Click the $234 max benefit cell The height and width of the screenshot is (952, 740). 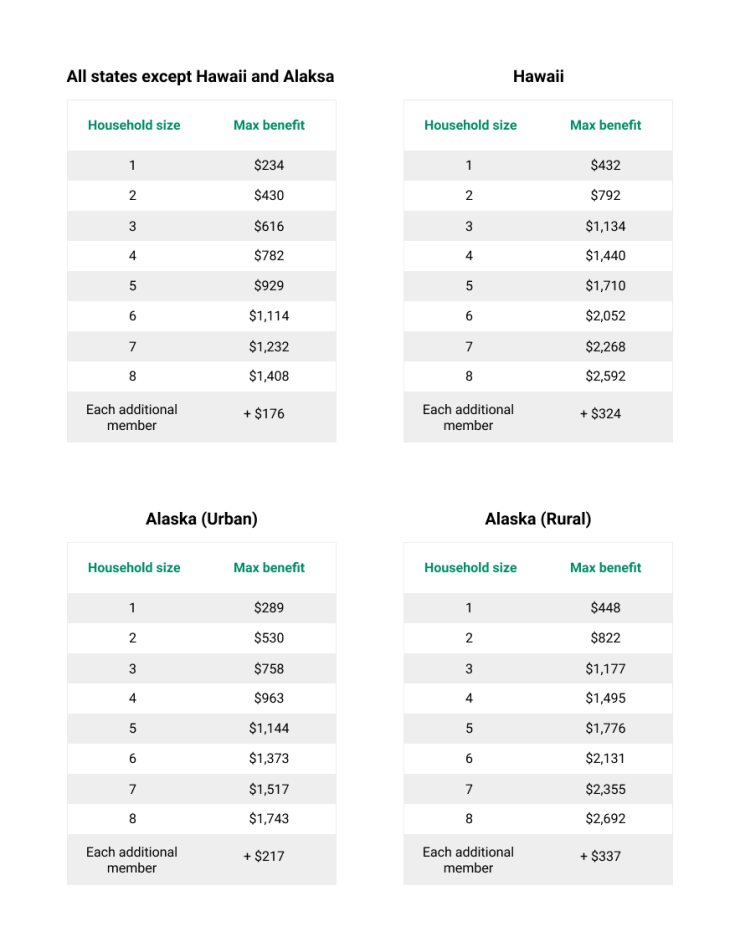coord(269,165)
